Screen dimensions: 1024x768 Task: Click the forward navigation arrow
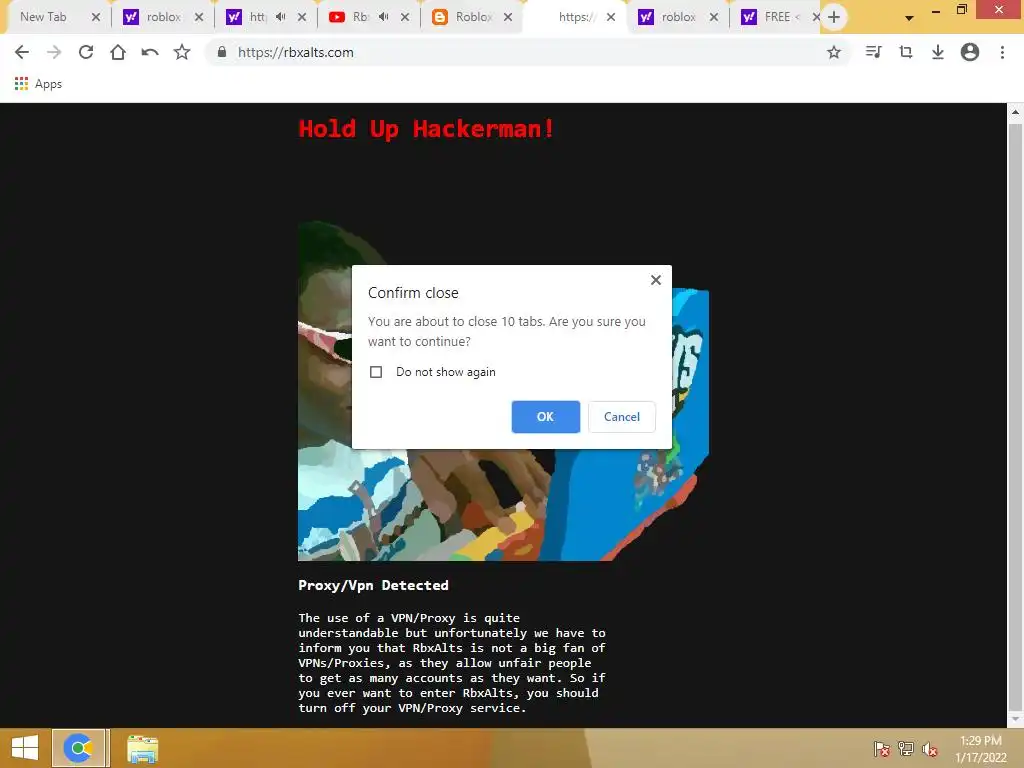[x=54, y=52]
